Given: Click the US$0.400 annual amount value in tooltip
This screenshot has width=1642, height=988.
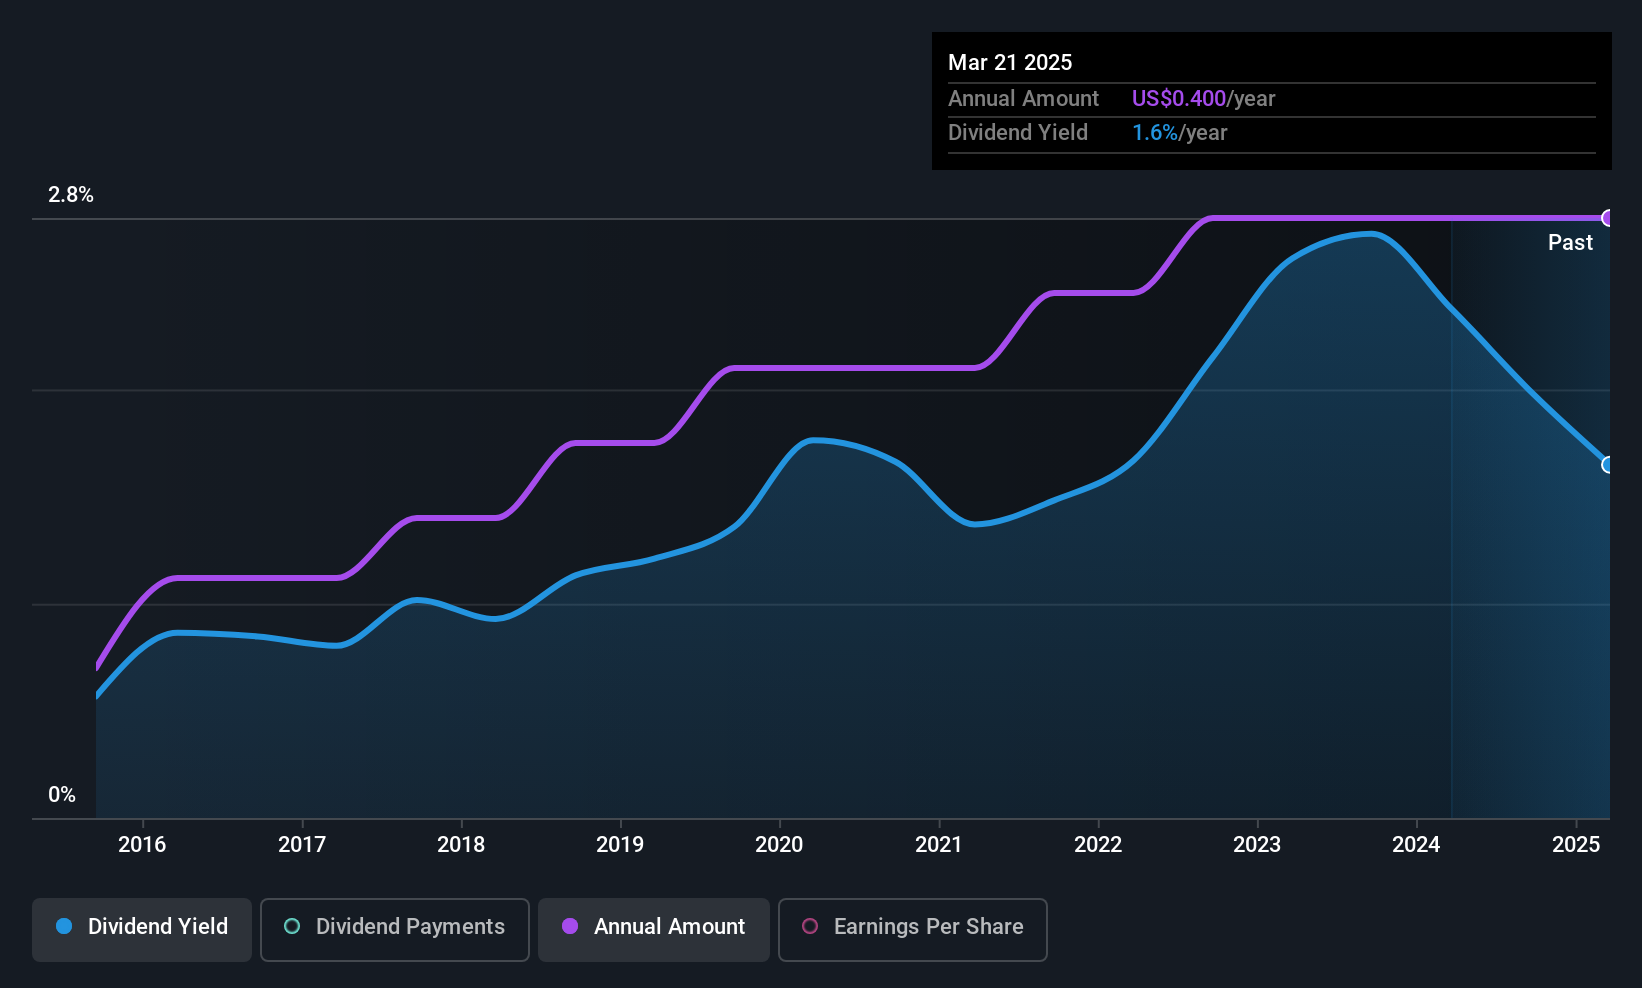Looking at the screenshot, I should point(1179,99).
